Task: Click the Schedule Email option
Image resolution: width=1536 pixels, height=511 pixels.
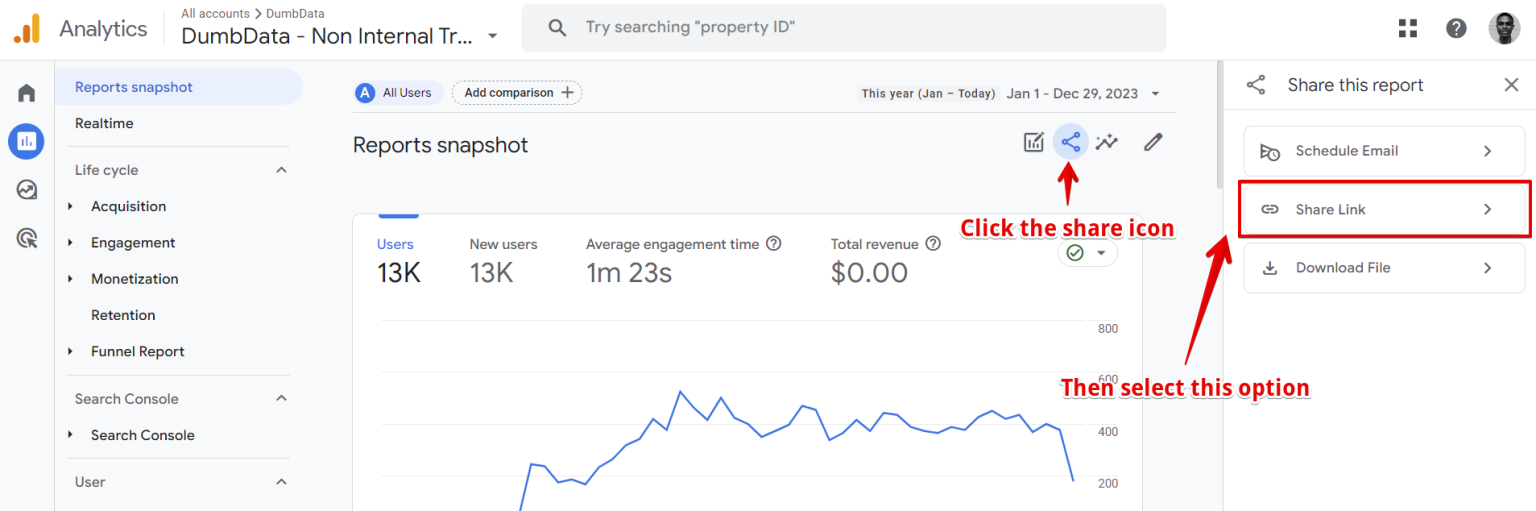Action: pos(1385,151)
